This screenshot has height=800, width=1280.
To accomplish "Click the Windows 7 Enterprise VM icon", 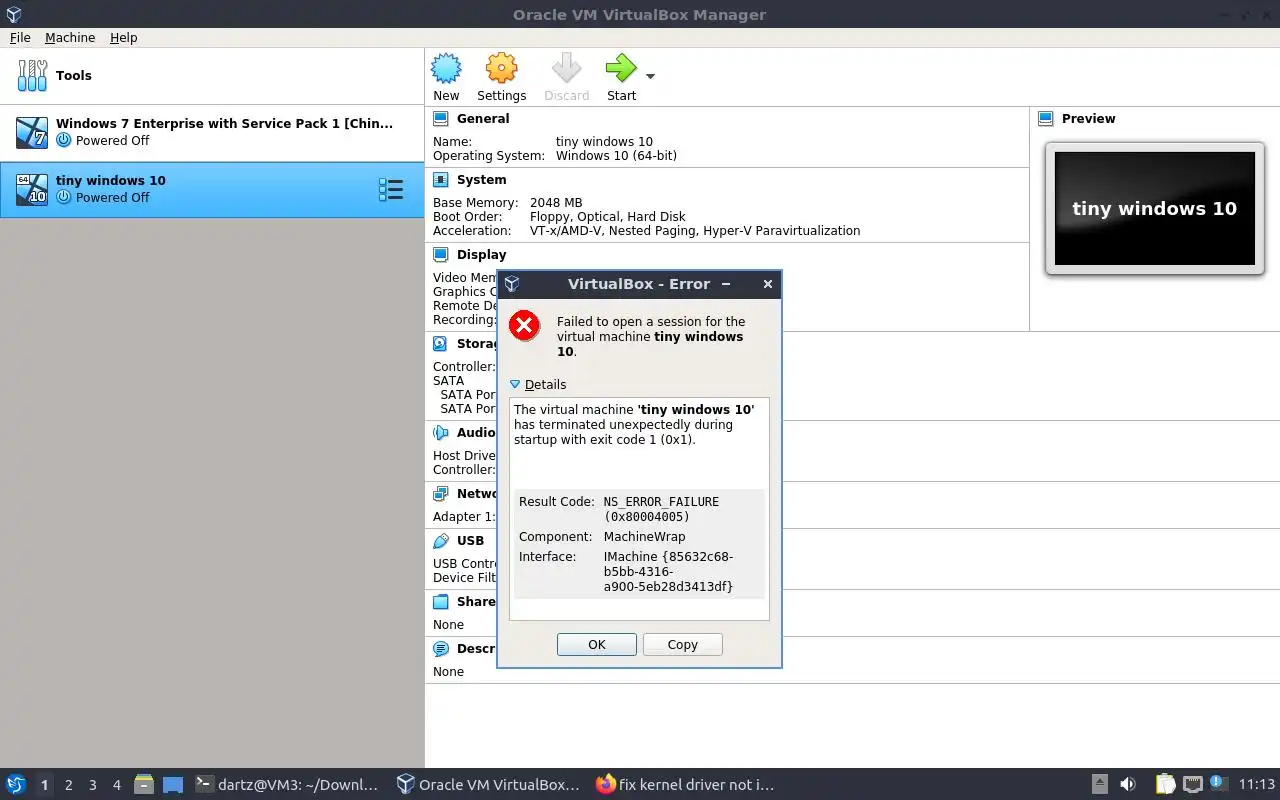I will (32, 131).
